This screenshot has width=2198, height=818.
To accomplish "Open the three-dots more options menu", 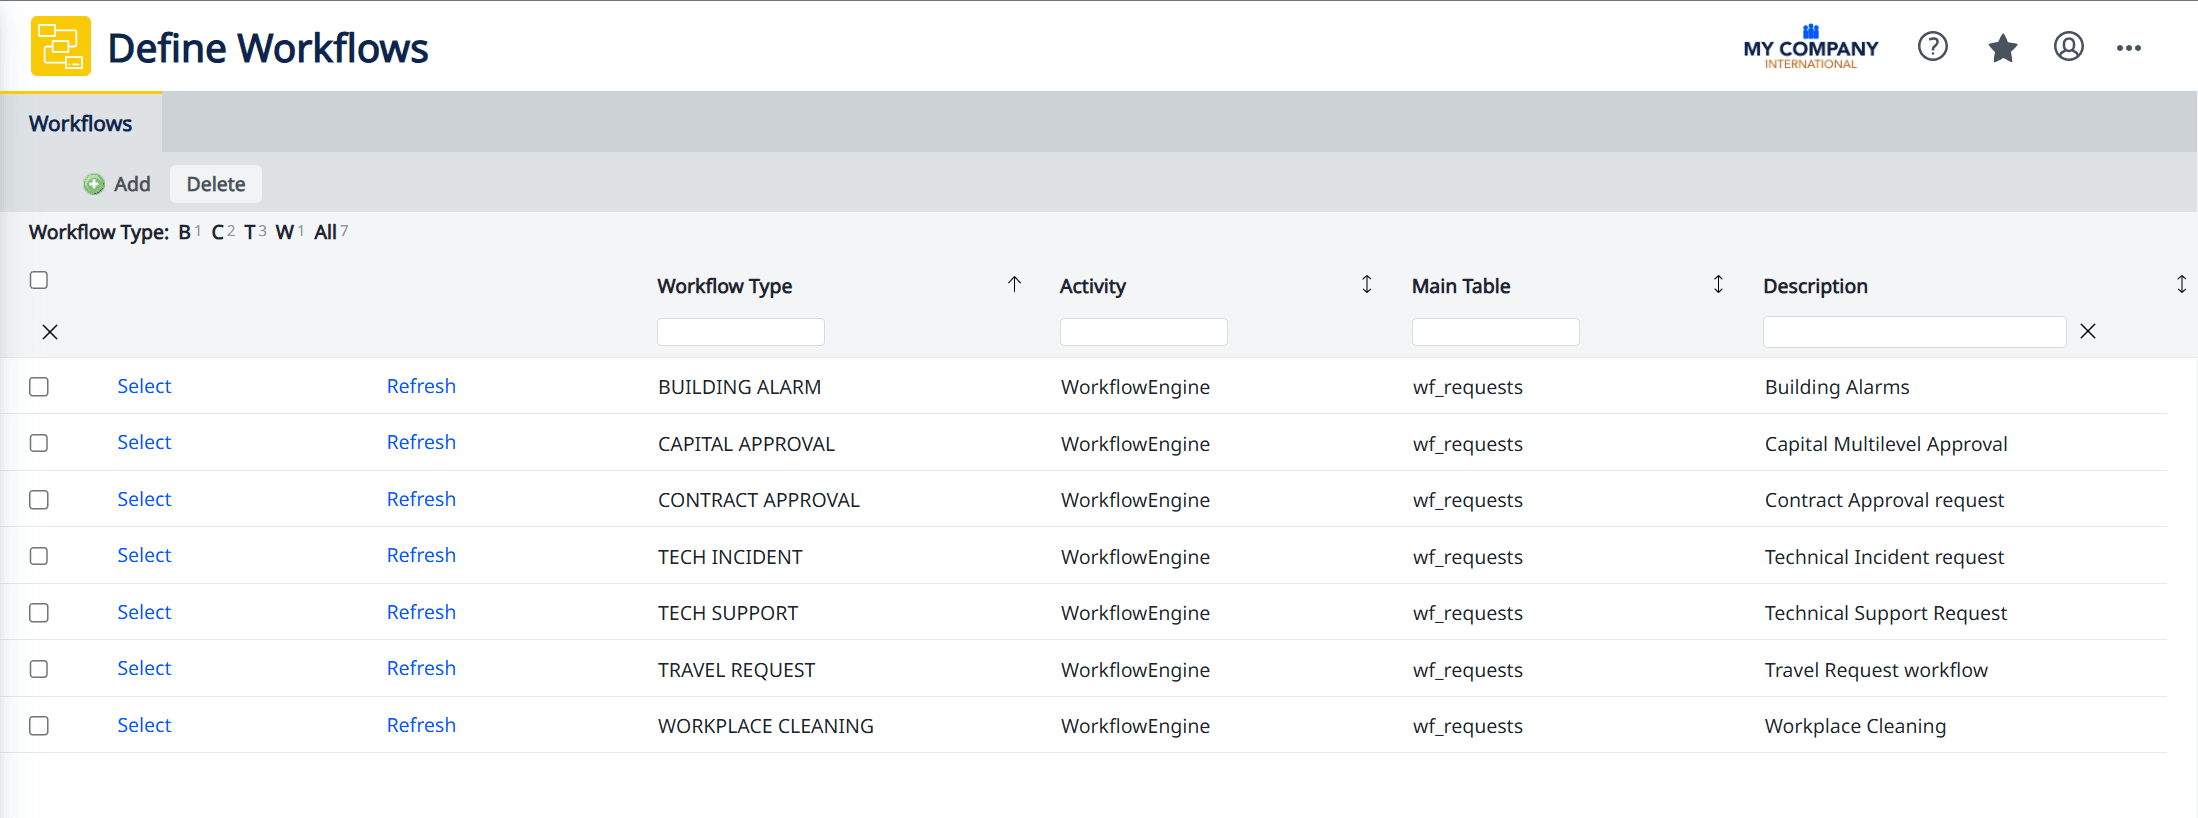I will tap(2128, 48).
